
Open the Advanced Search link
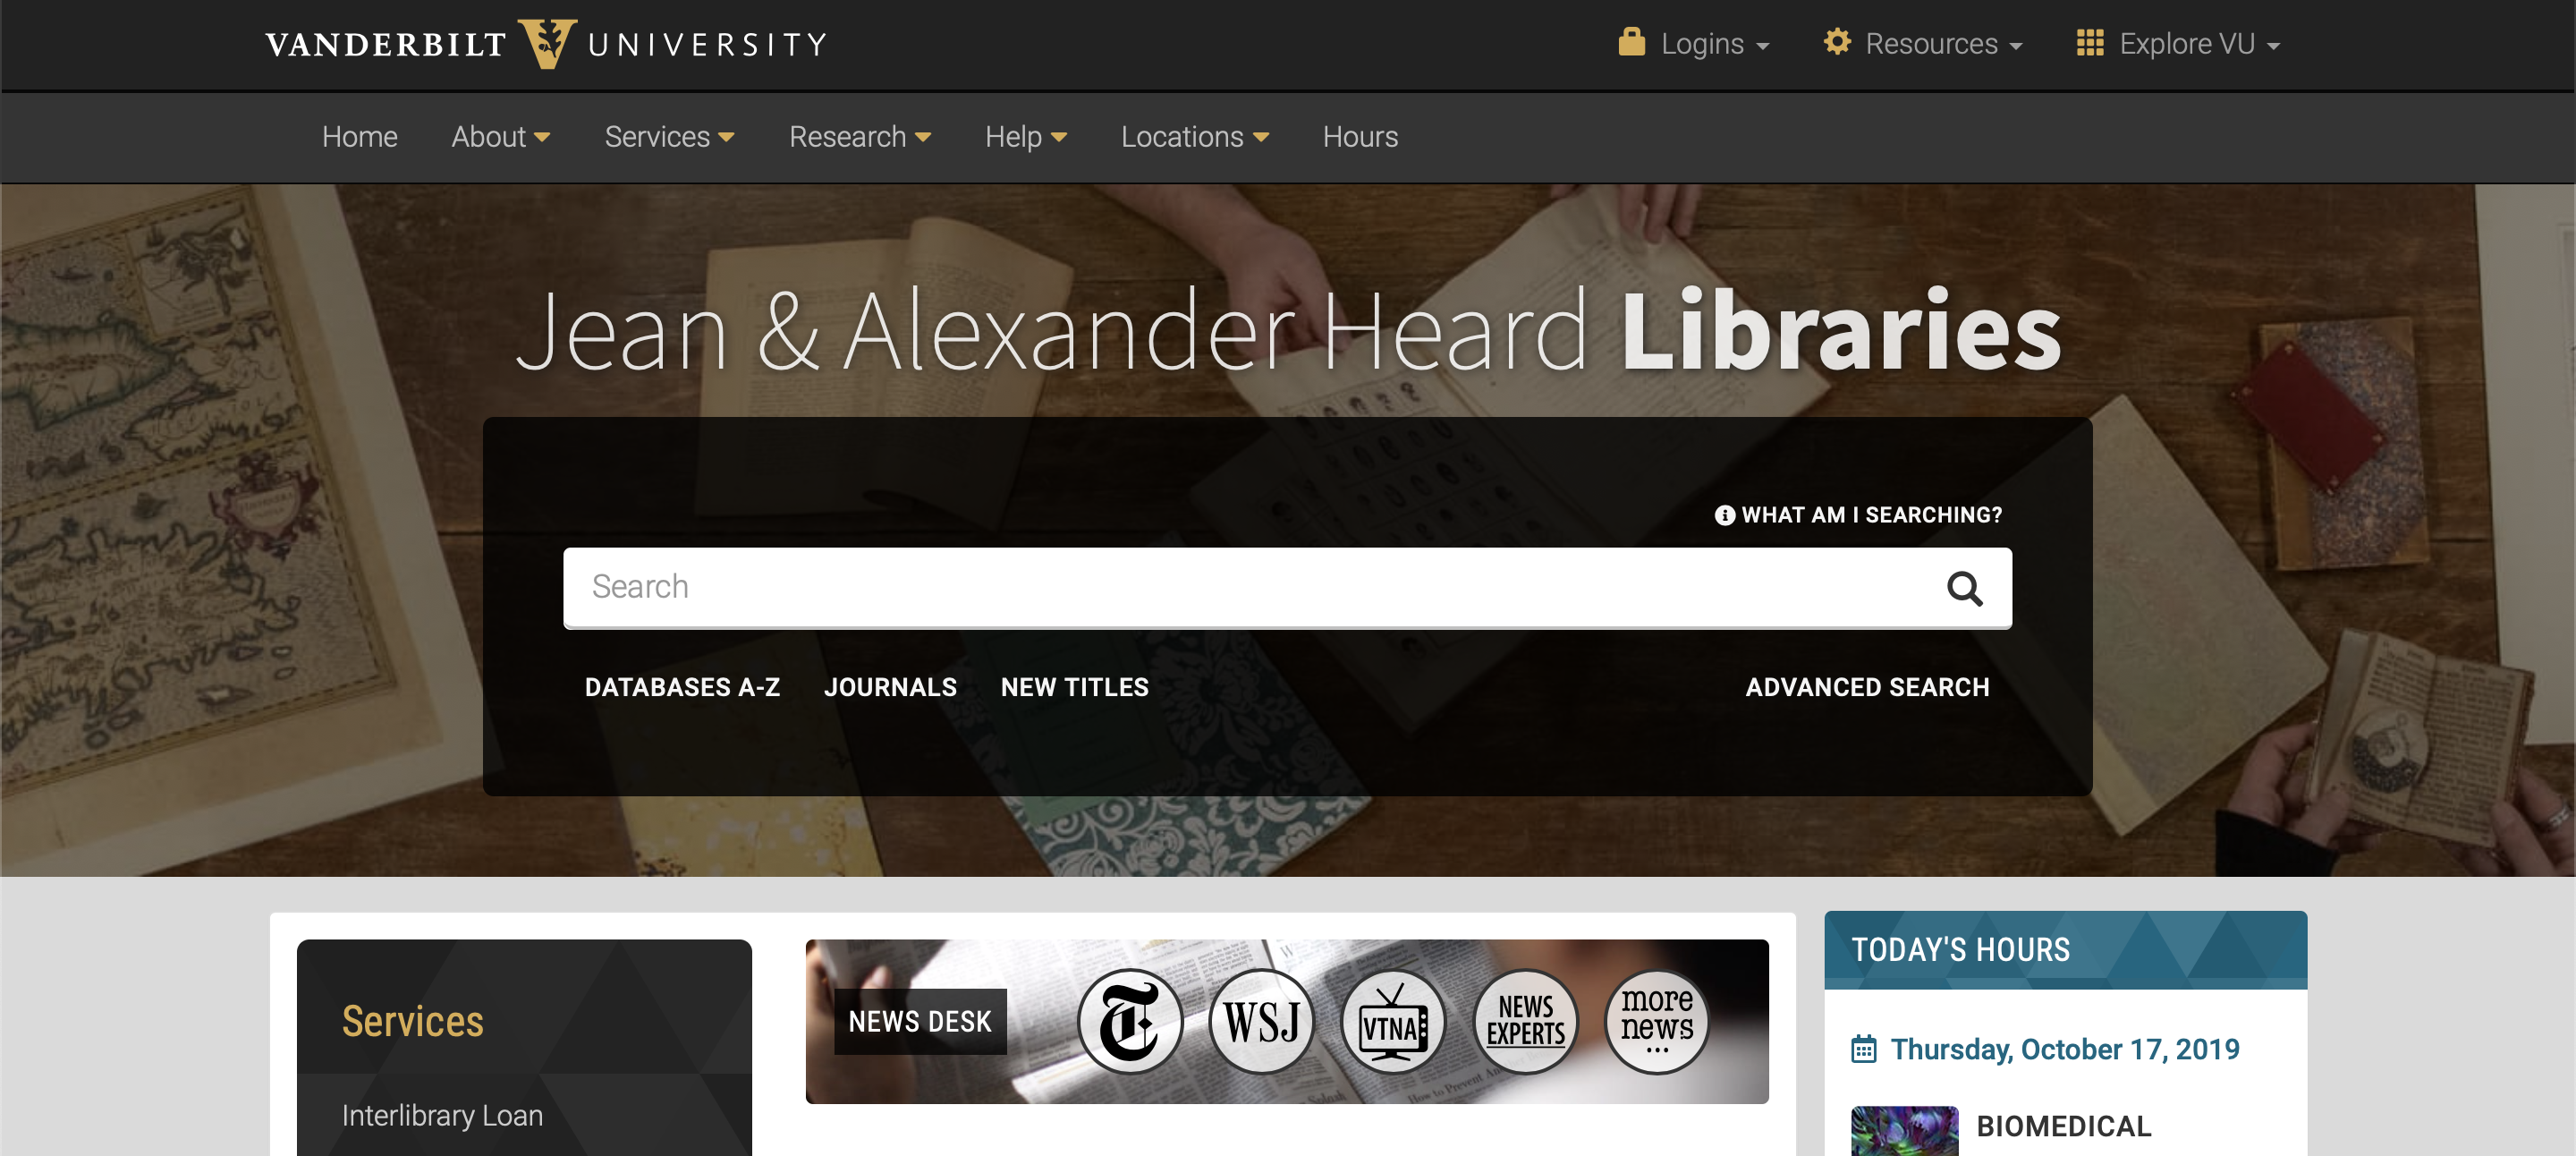tap(1867, 687)
